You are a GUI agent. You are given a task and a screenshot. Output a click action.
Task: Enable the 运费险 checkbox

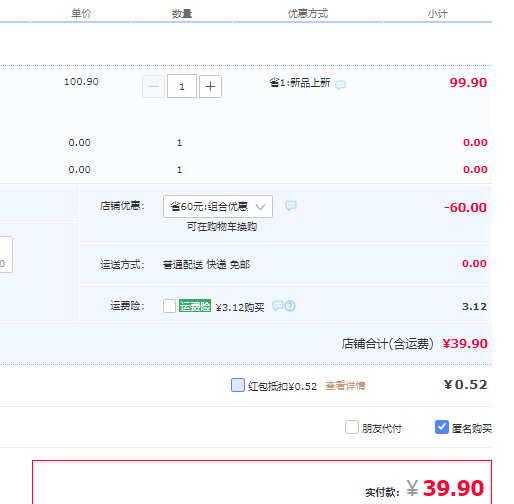169,306
